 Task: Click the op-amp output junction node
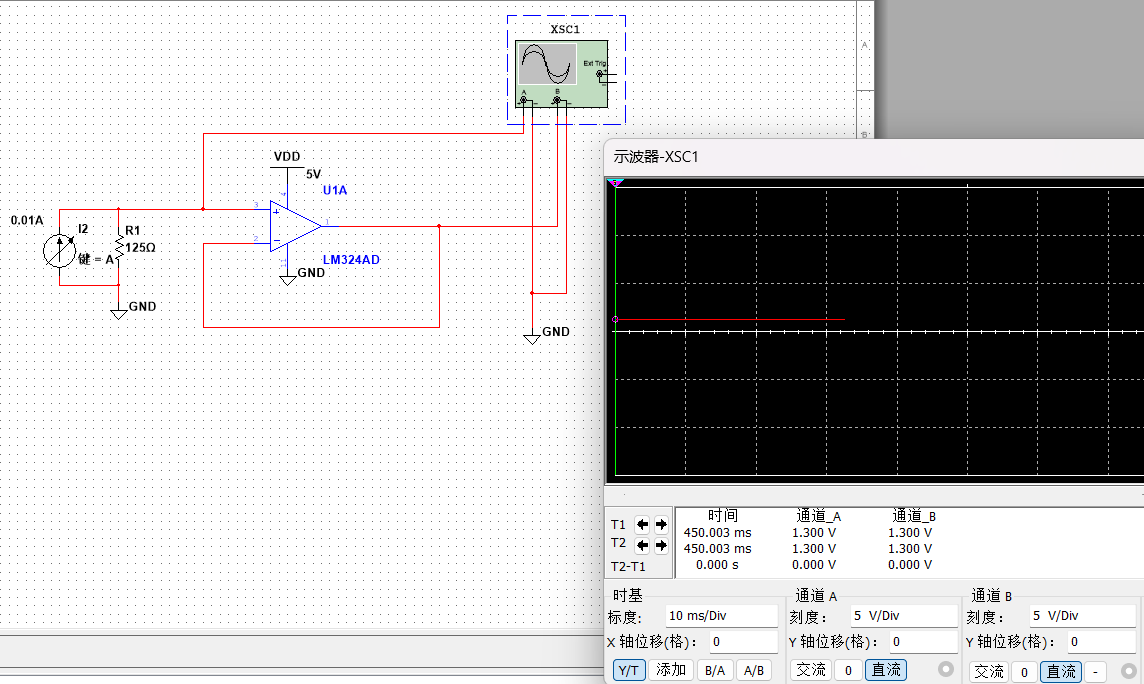pos(439,226)
